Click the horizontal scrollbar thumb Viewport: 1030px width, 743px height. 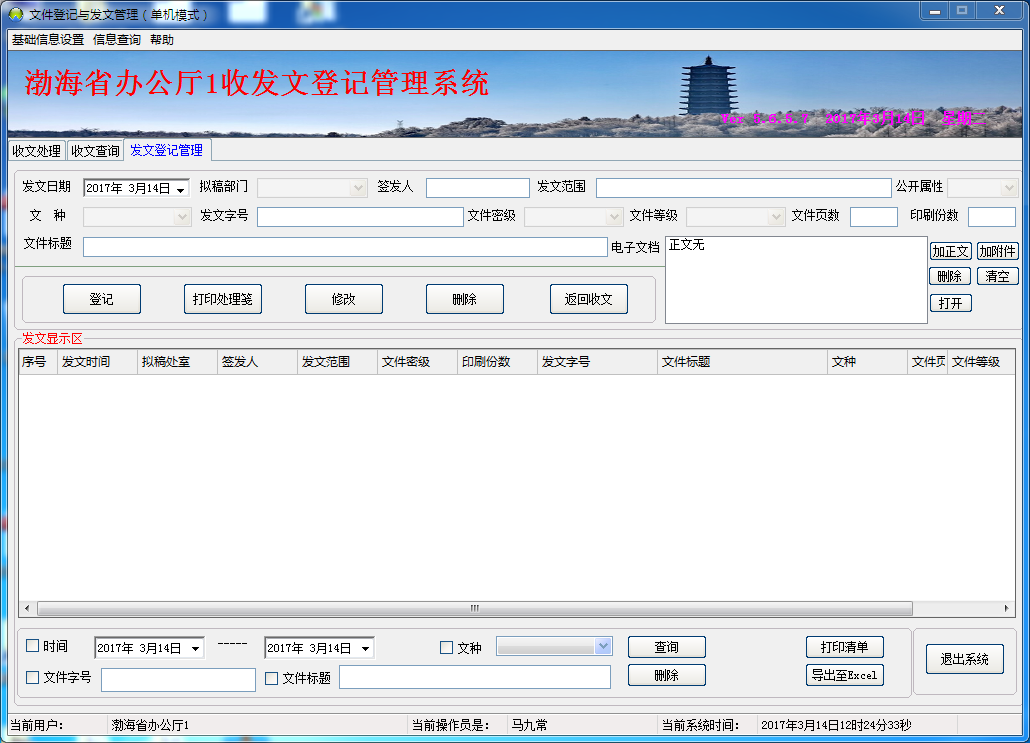[x=475, y=608]
